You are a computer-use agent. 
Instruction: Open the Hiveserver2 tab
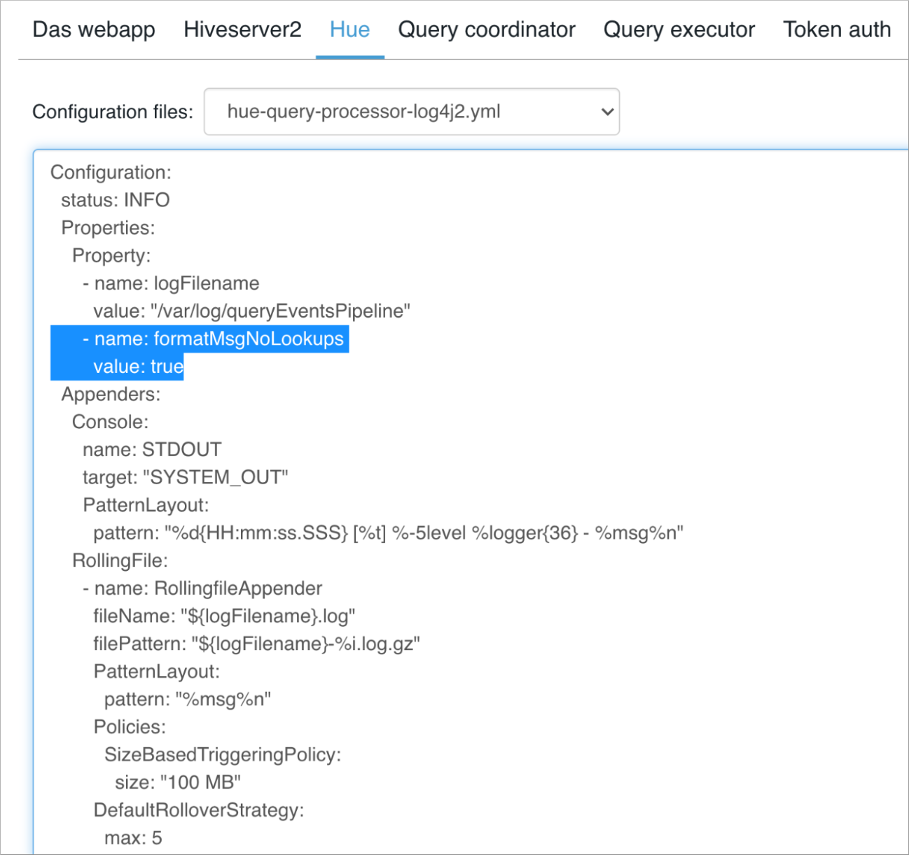(x=242, y=30)
